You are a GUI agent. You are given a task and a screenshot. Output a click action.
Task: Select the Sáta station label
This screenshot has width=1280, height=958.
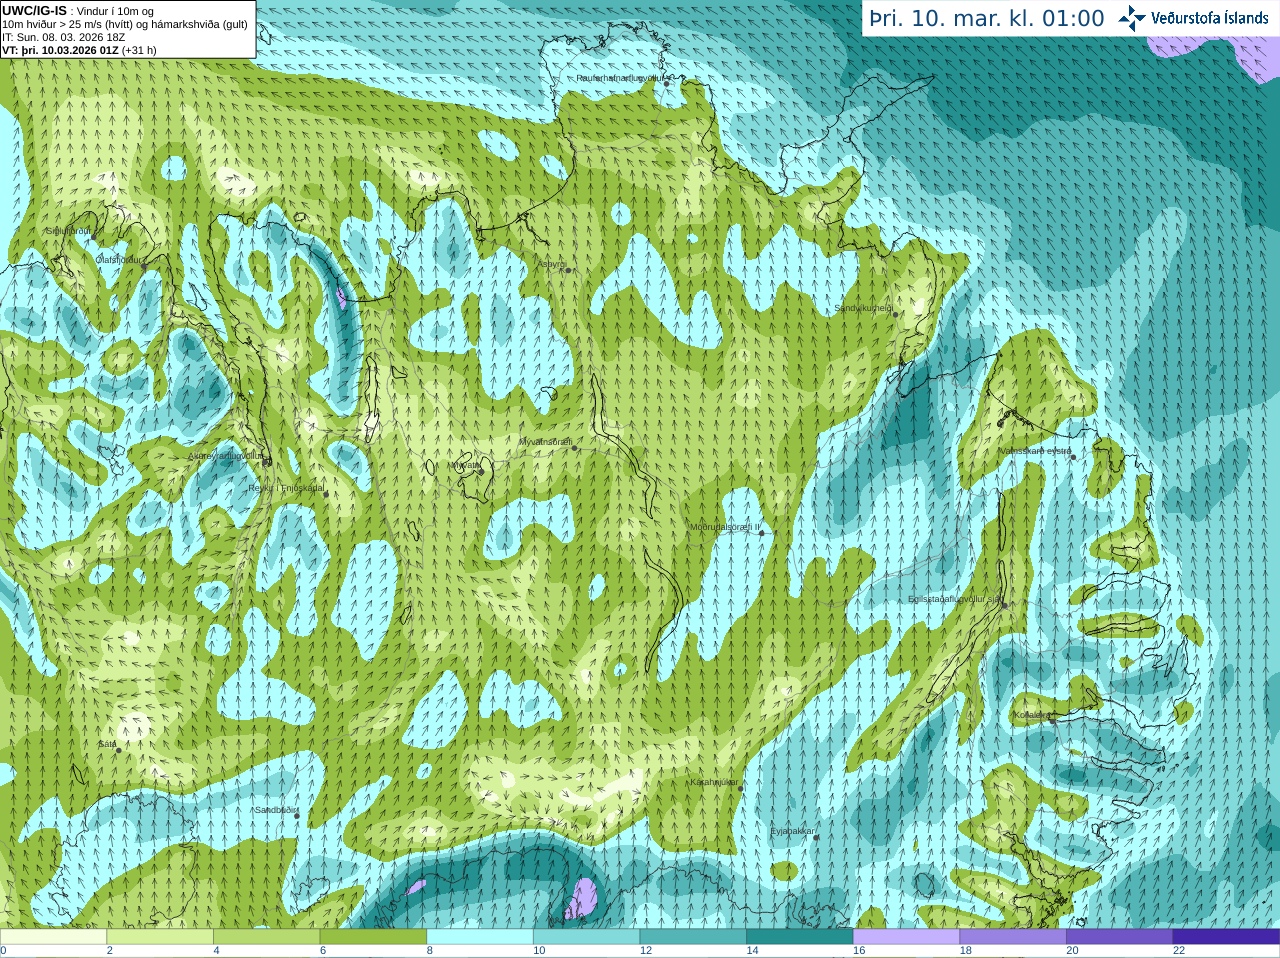coord(107,744)
